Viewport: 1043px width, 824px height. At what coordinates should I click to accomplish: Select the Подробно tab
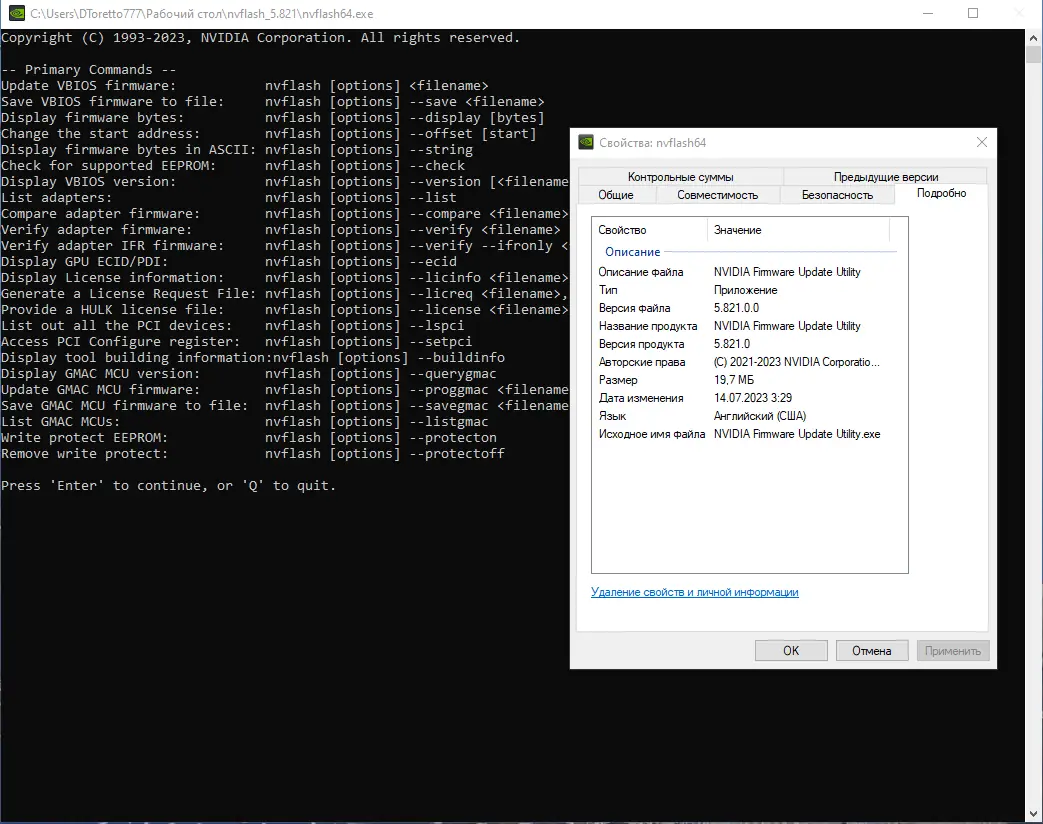(941, 194)
